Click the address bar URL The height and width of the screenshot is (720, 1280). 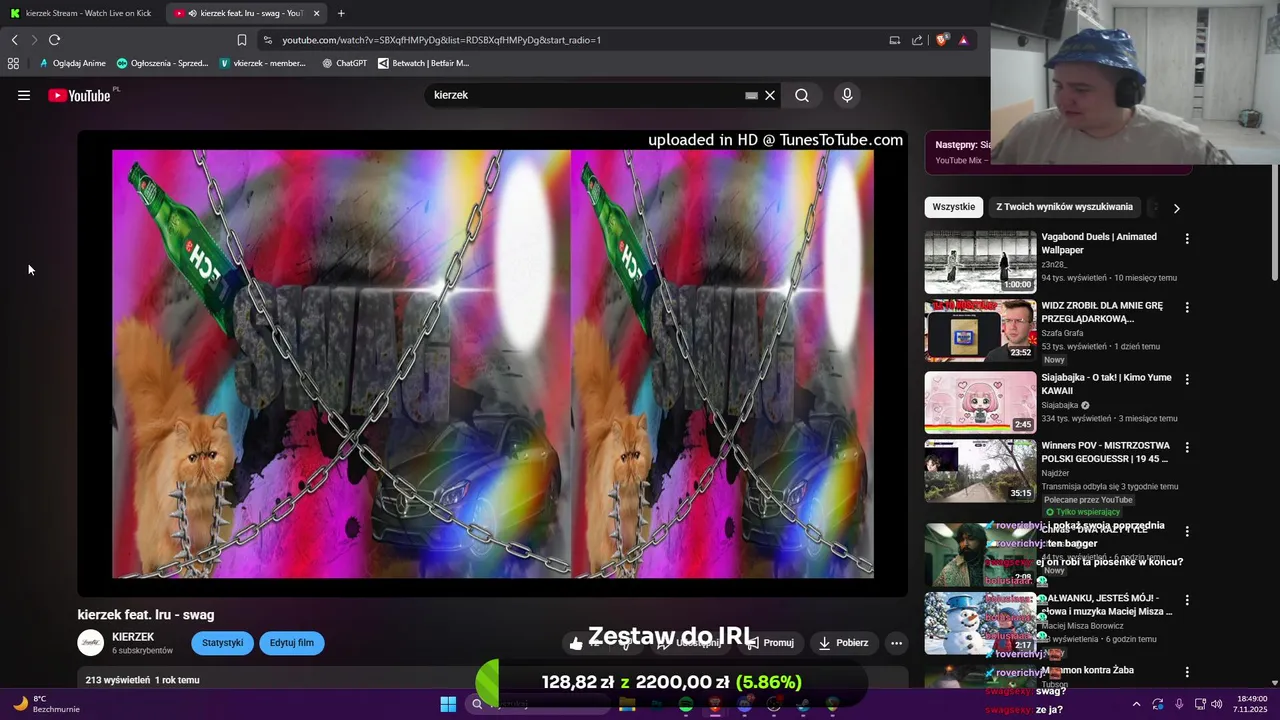point(441,40)
